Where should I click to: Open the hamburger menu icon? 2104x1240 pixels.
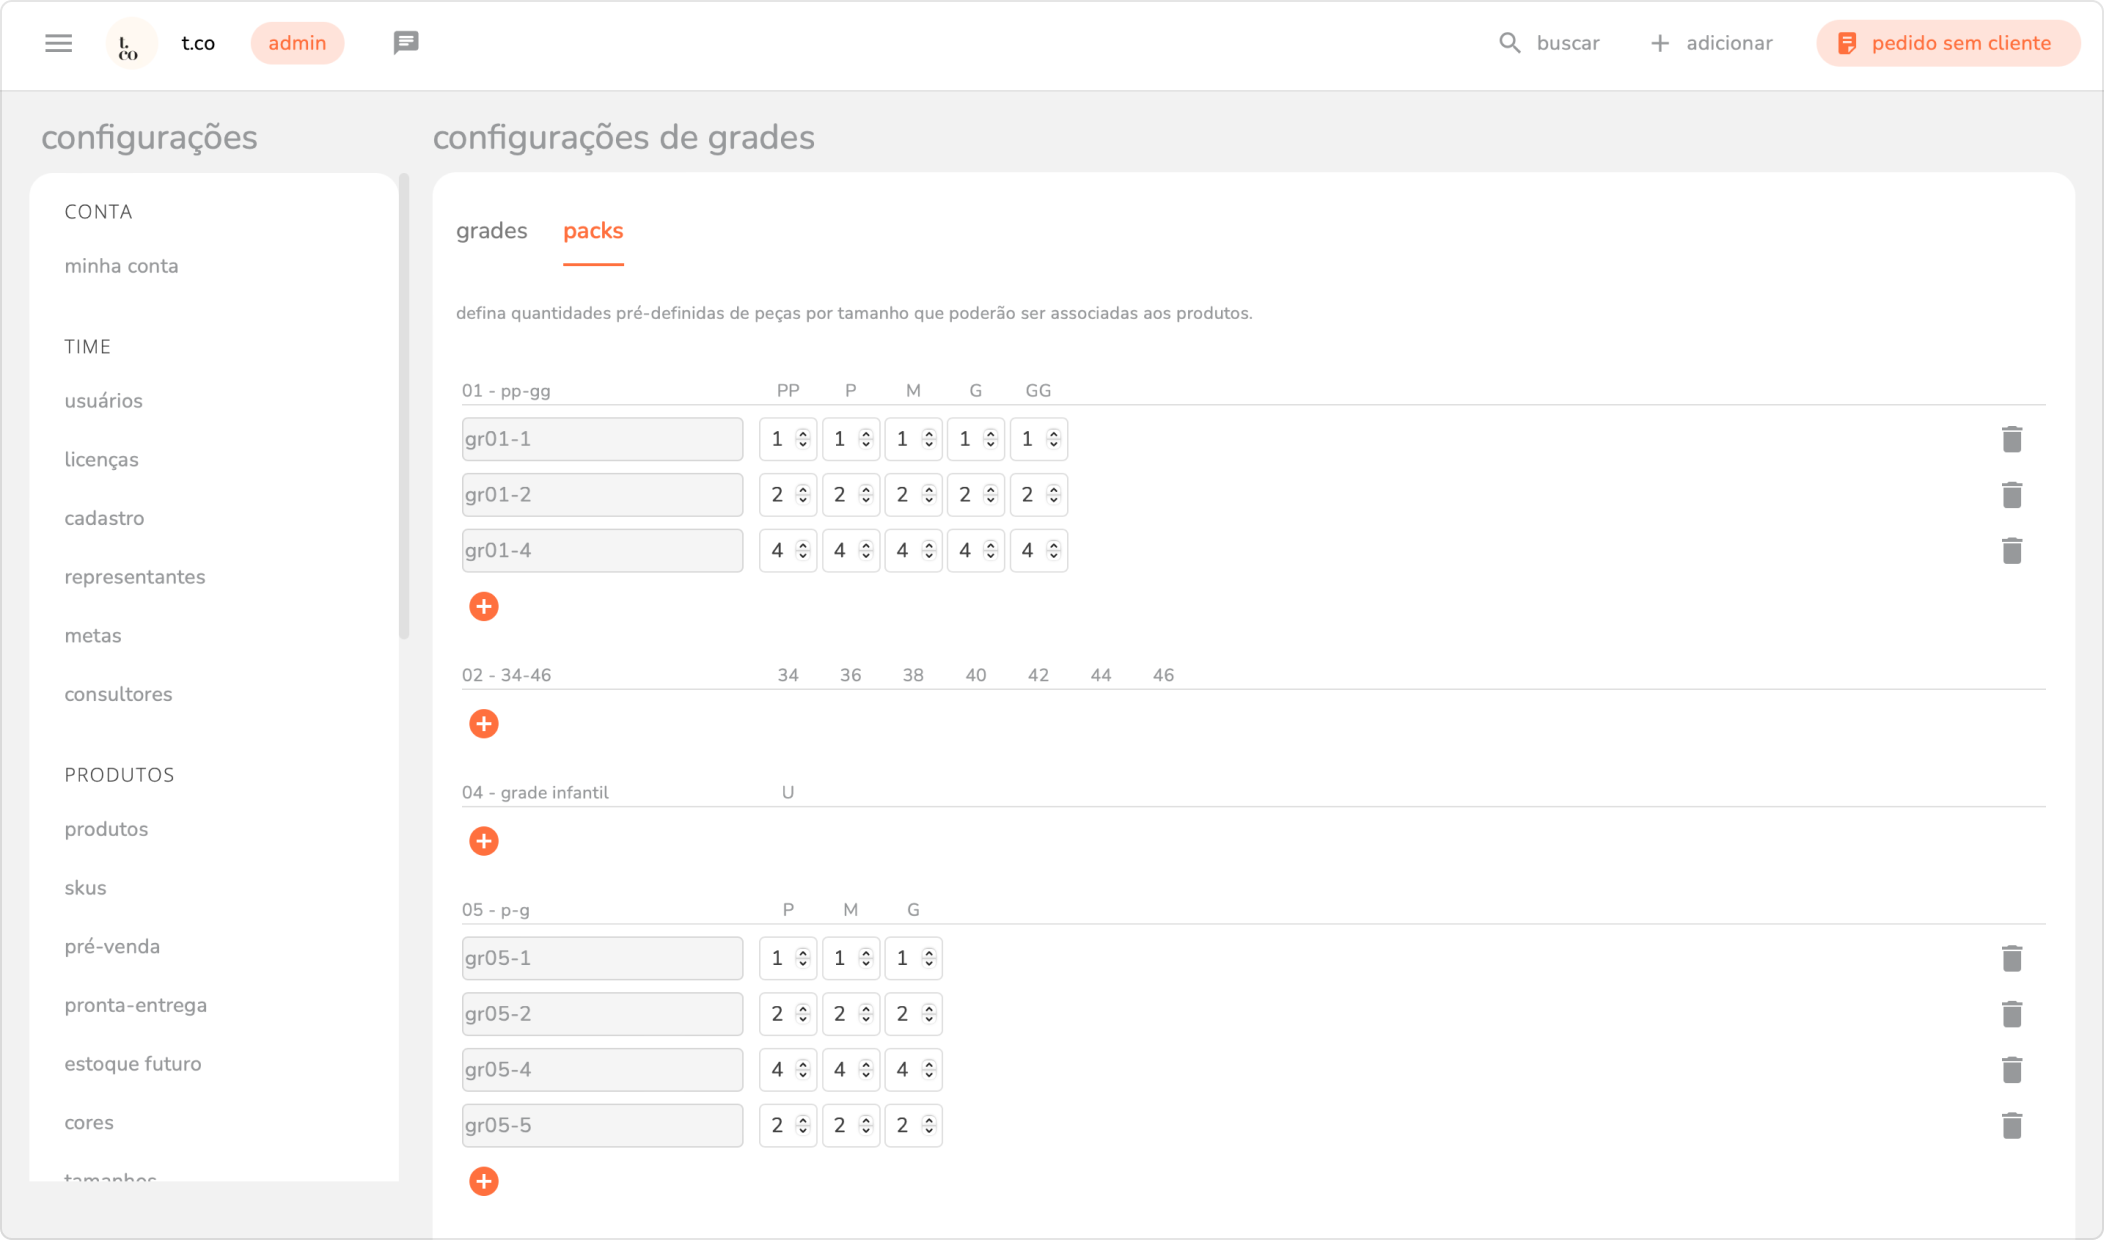point(58,43)
